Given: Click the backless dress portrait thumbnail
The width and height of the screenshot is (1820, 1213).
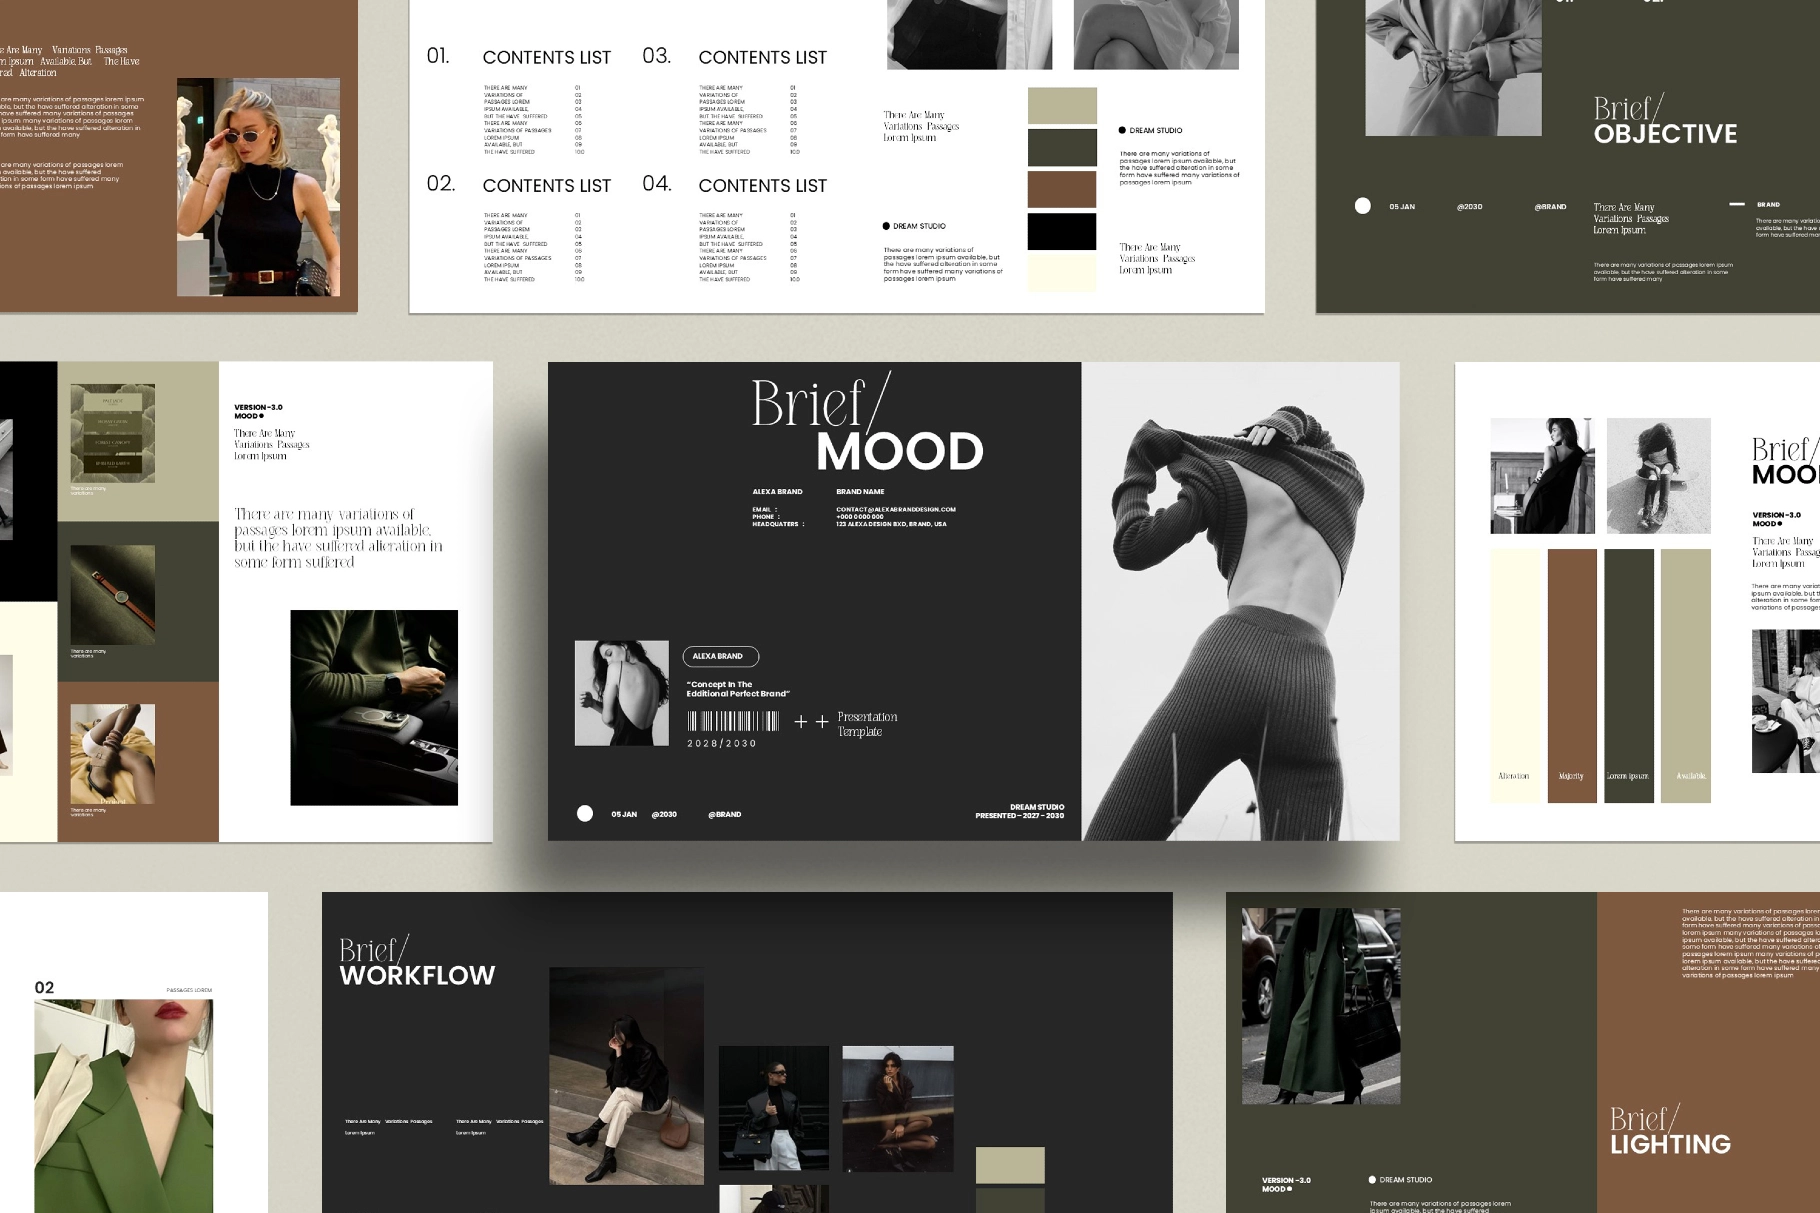Looking at the screenshot, I should (620, 695).
